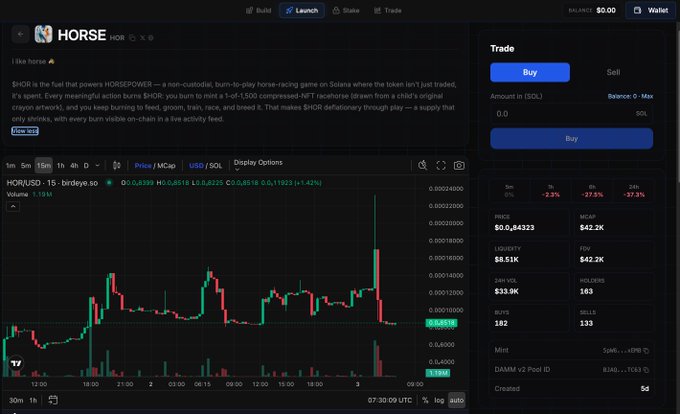Viewport: 680px width, 414px height.
Task: Switch to the Launch tab
Action: [x=302, y=10]
